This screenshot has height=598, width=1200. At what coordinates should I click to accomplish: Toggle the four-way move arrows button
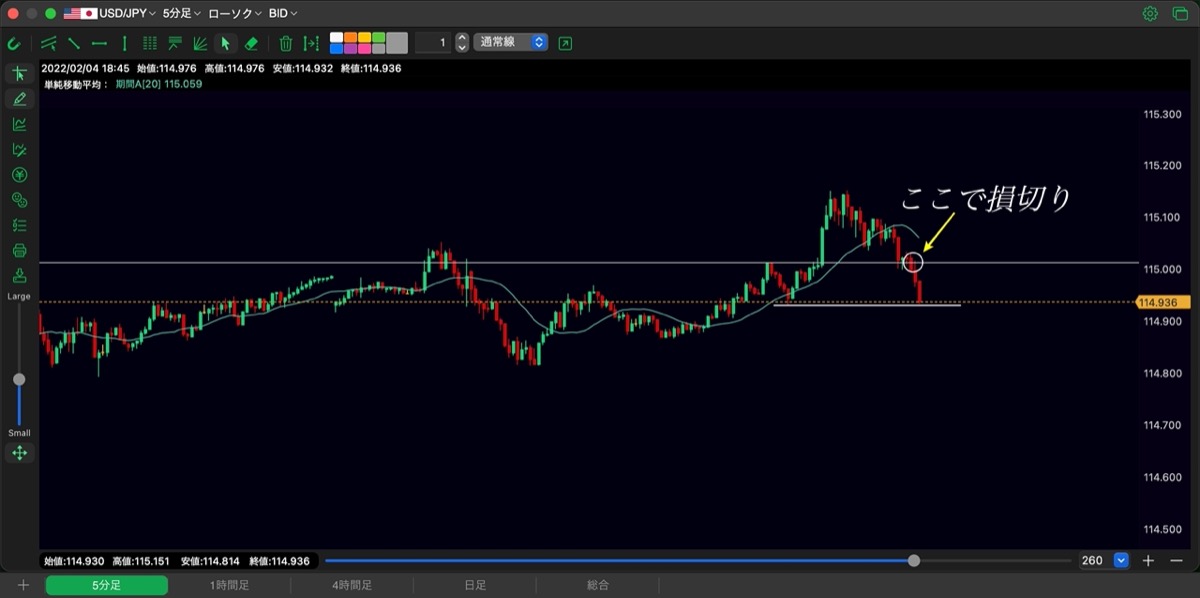[19, 453]
